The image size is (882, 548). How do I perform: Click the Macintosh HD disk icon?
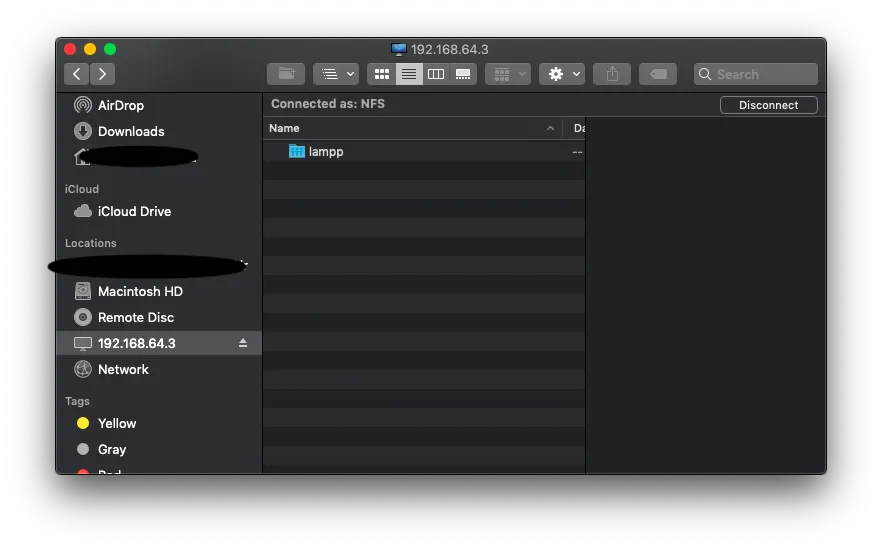pyautogui.click(x=83, y=291)
